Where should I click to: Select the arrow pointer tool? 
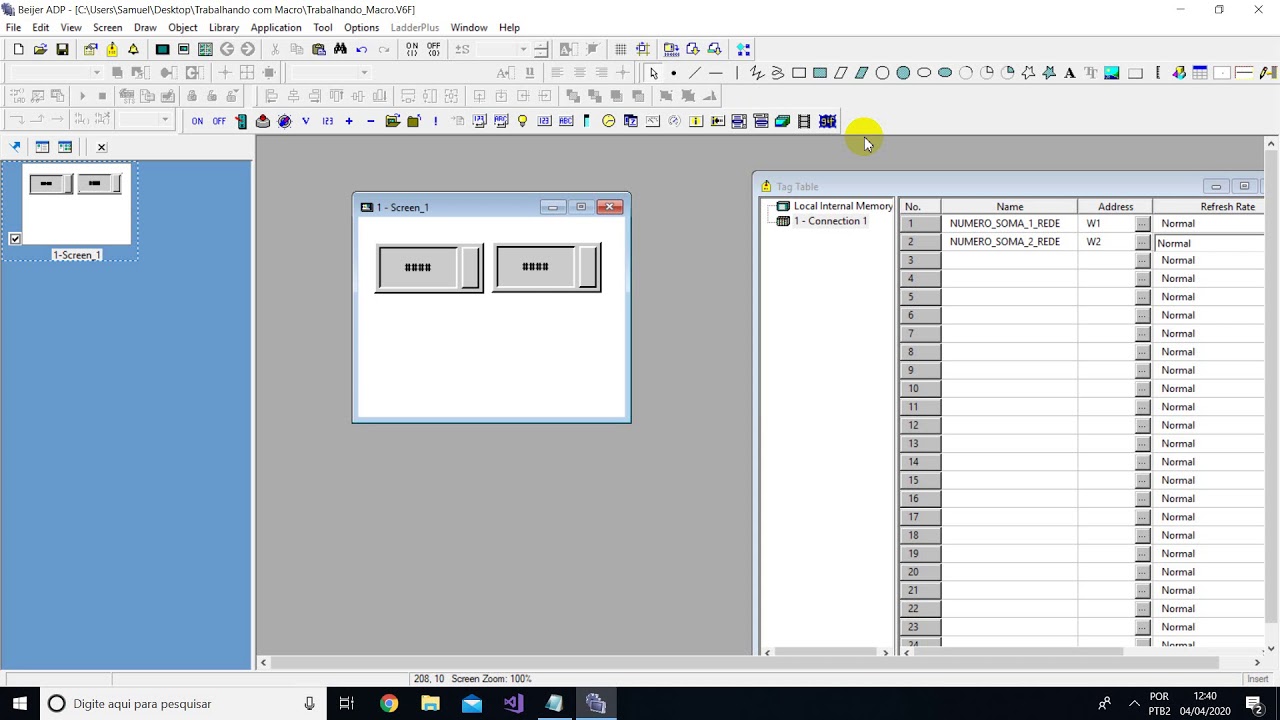coord(653,73)
